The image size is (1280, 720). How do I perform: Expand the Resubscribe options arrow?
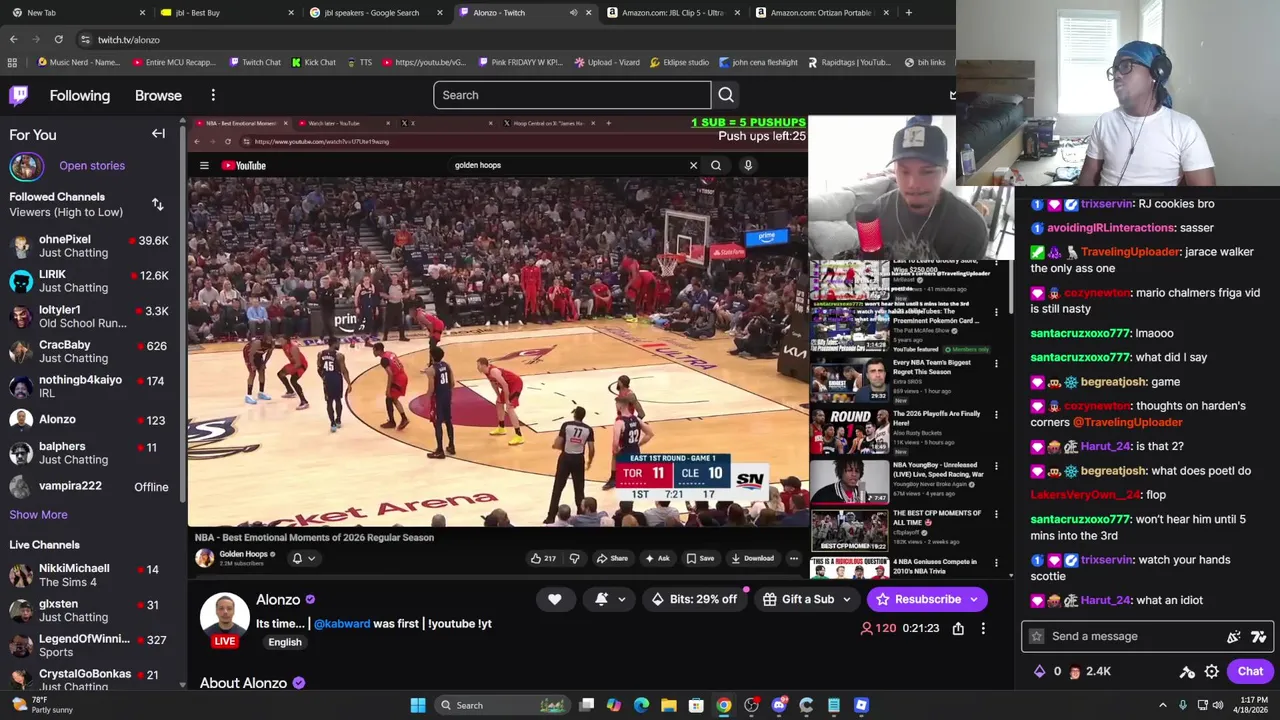pos(974,599)
